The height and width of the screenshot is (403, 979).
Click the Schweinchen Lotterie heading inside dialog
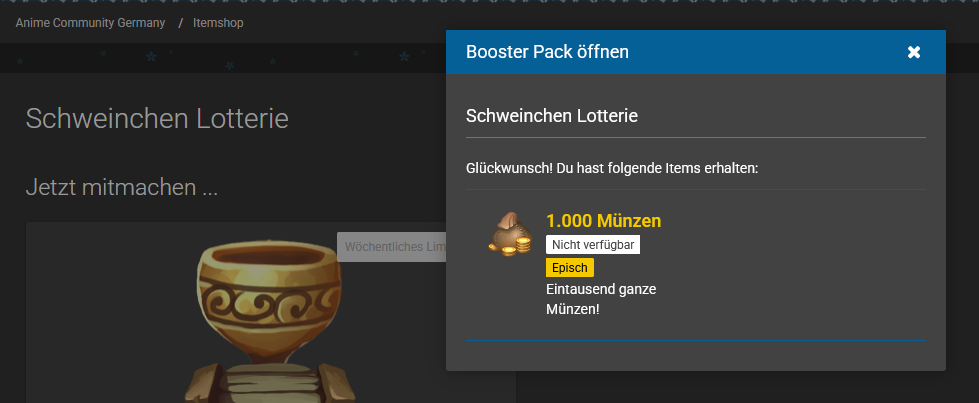click(x=552, y=116)
